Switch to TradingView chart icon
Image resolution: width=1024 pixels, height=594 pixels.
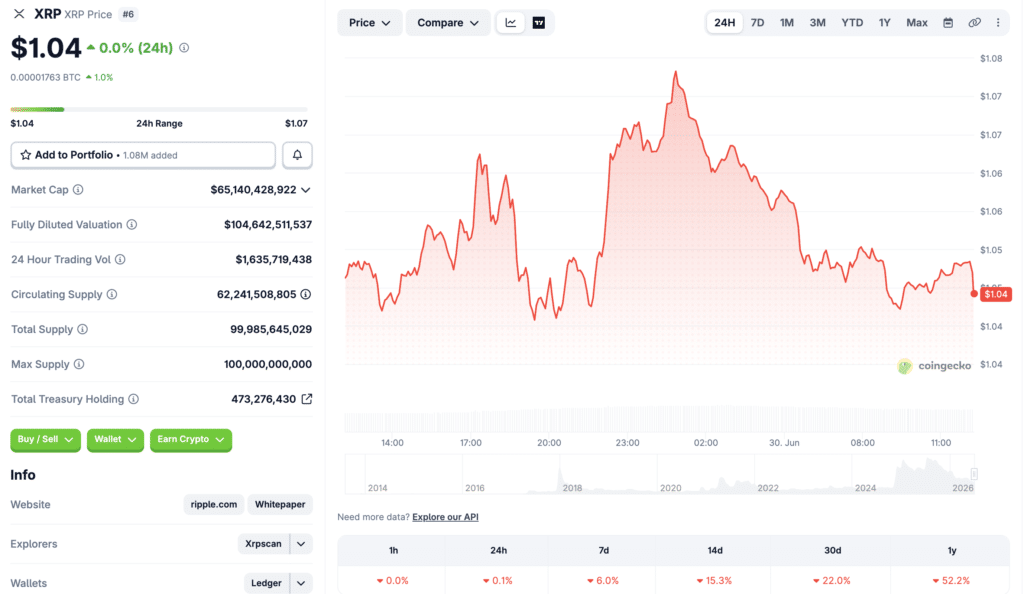click(x=539, y=23)
